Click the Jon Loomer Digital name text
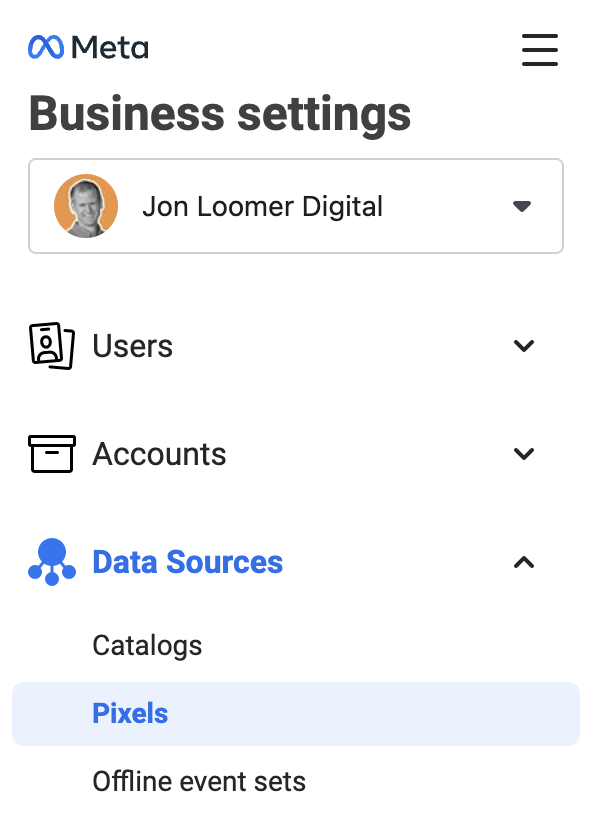 tap(262, 206)
